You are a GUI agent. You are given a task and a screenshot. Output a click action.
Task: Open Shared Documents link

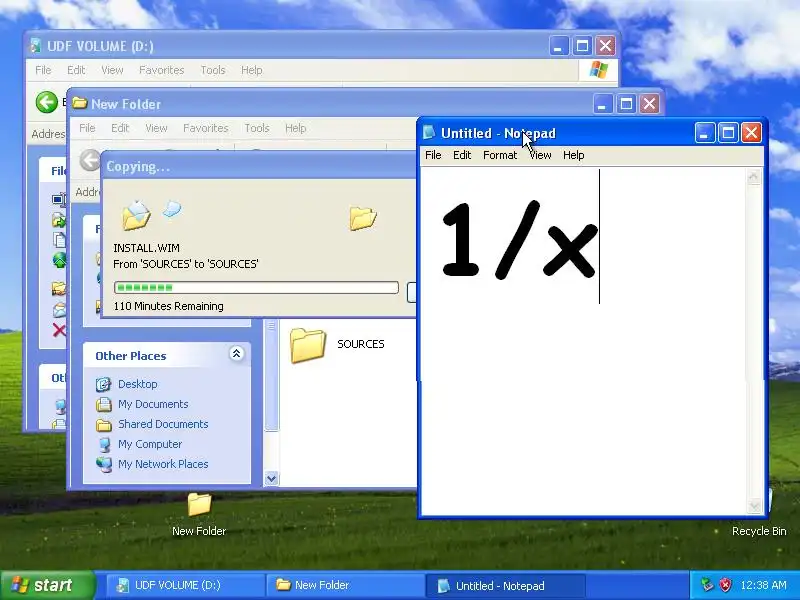163,424
